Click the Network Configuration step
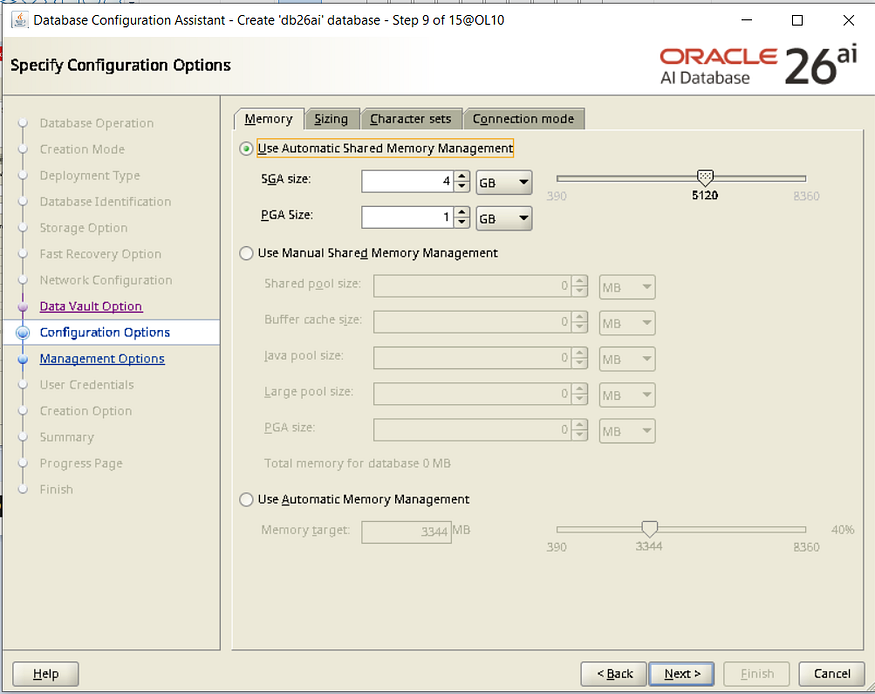Image resolution: width=875 pixels, height=694 pixels. 106,280
